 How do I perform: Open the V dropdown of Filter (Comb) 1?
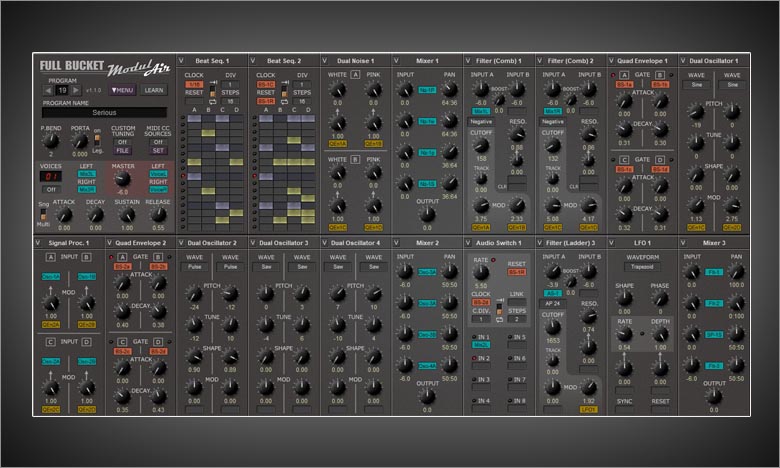coord(468,61)
